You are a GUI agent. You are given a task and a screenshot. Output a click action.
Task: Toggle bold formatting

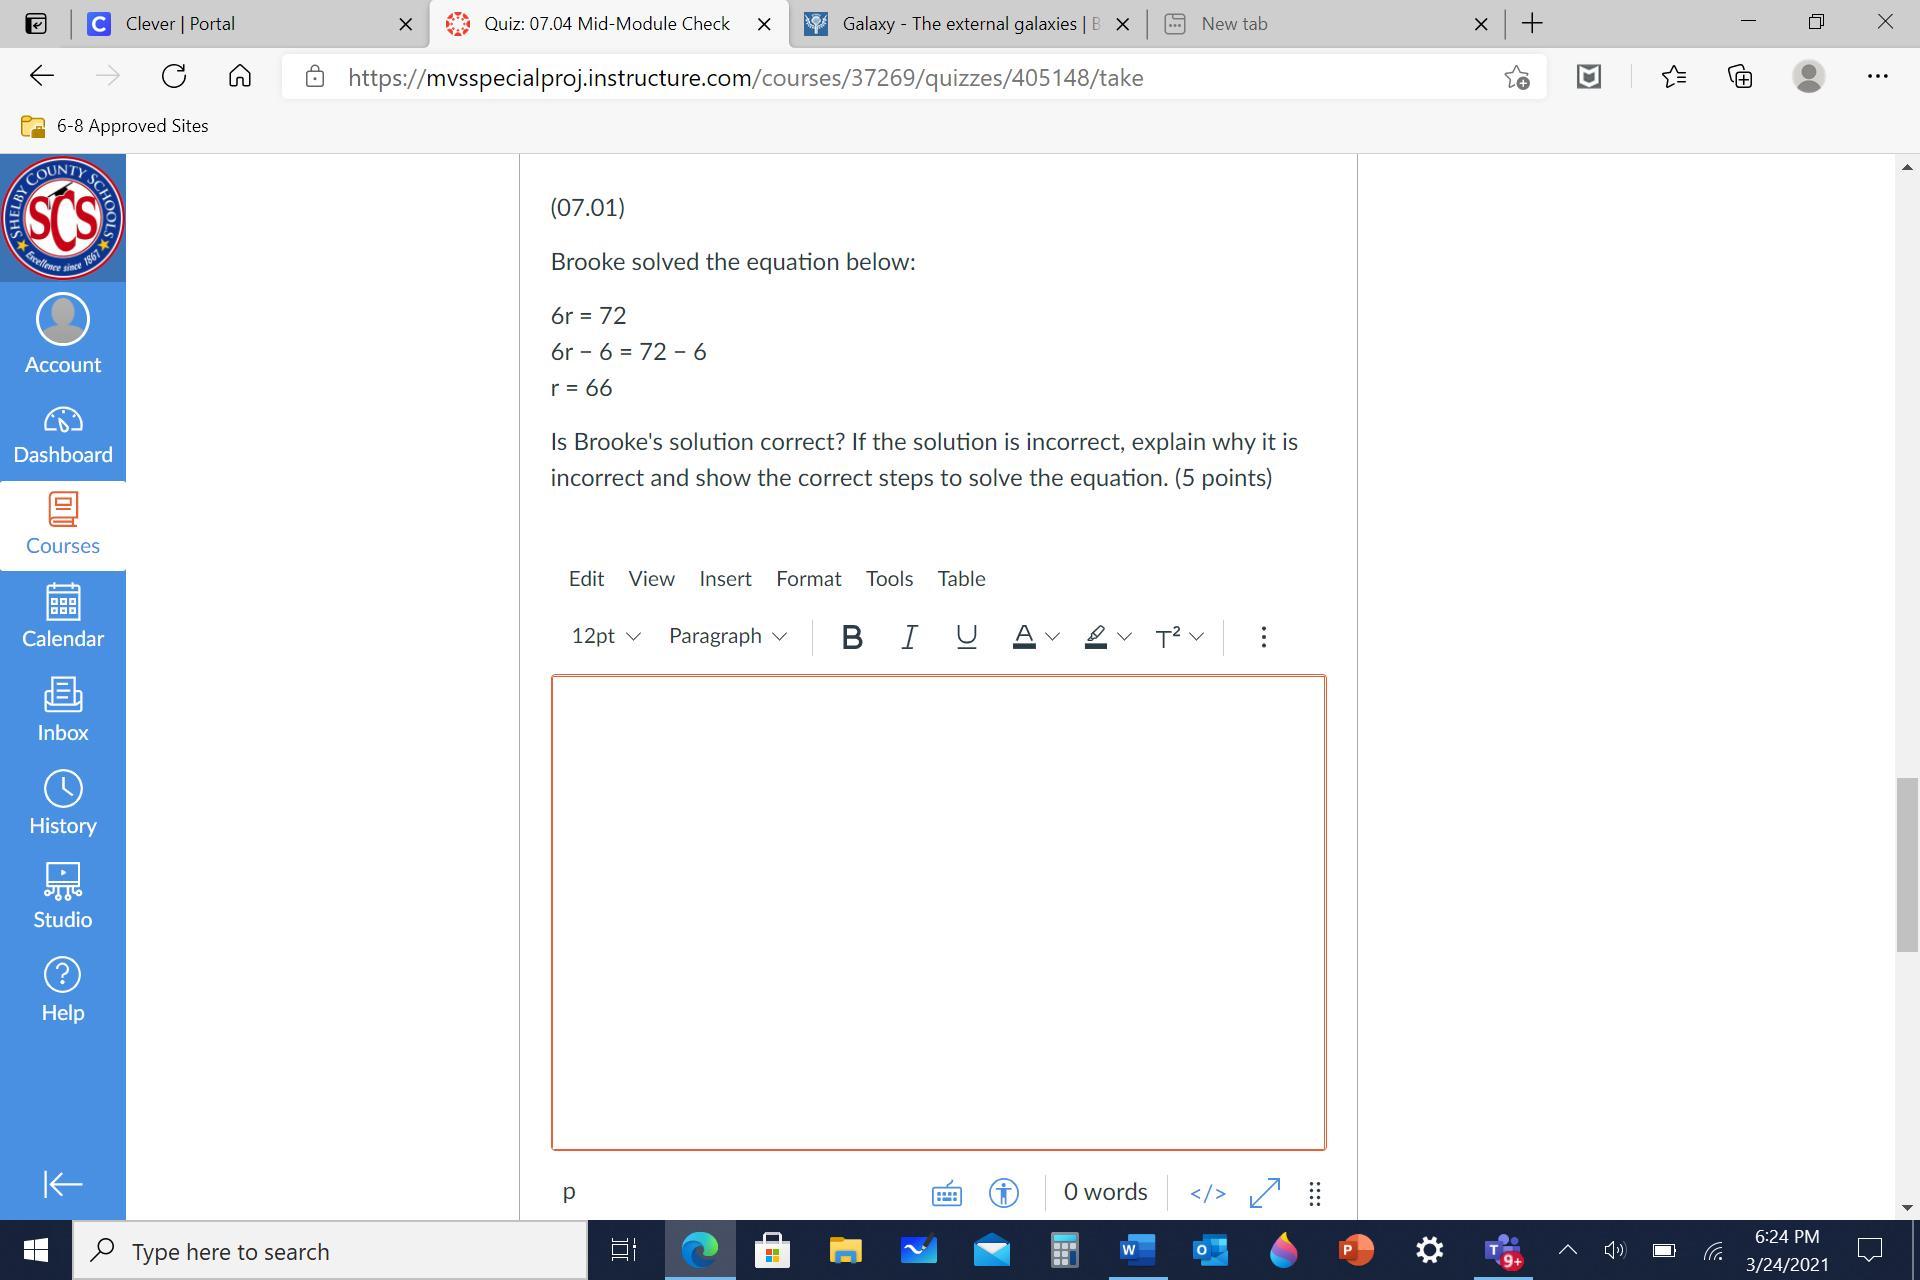pyautogui.click(x=851, y=637)
